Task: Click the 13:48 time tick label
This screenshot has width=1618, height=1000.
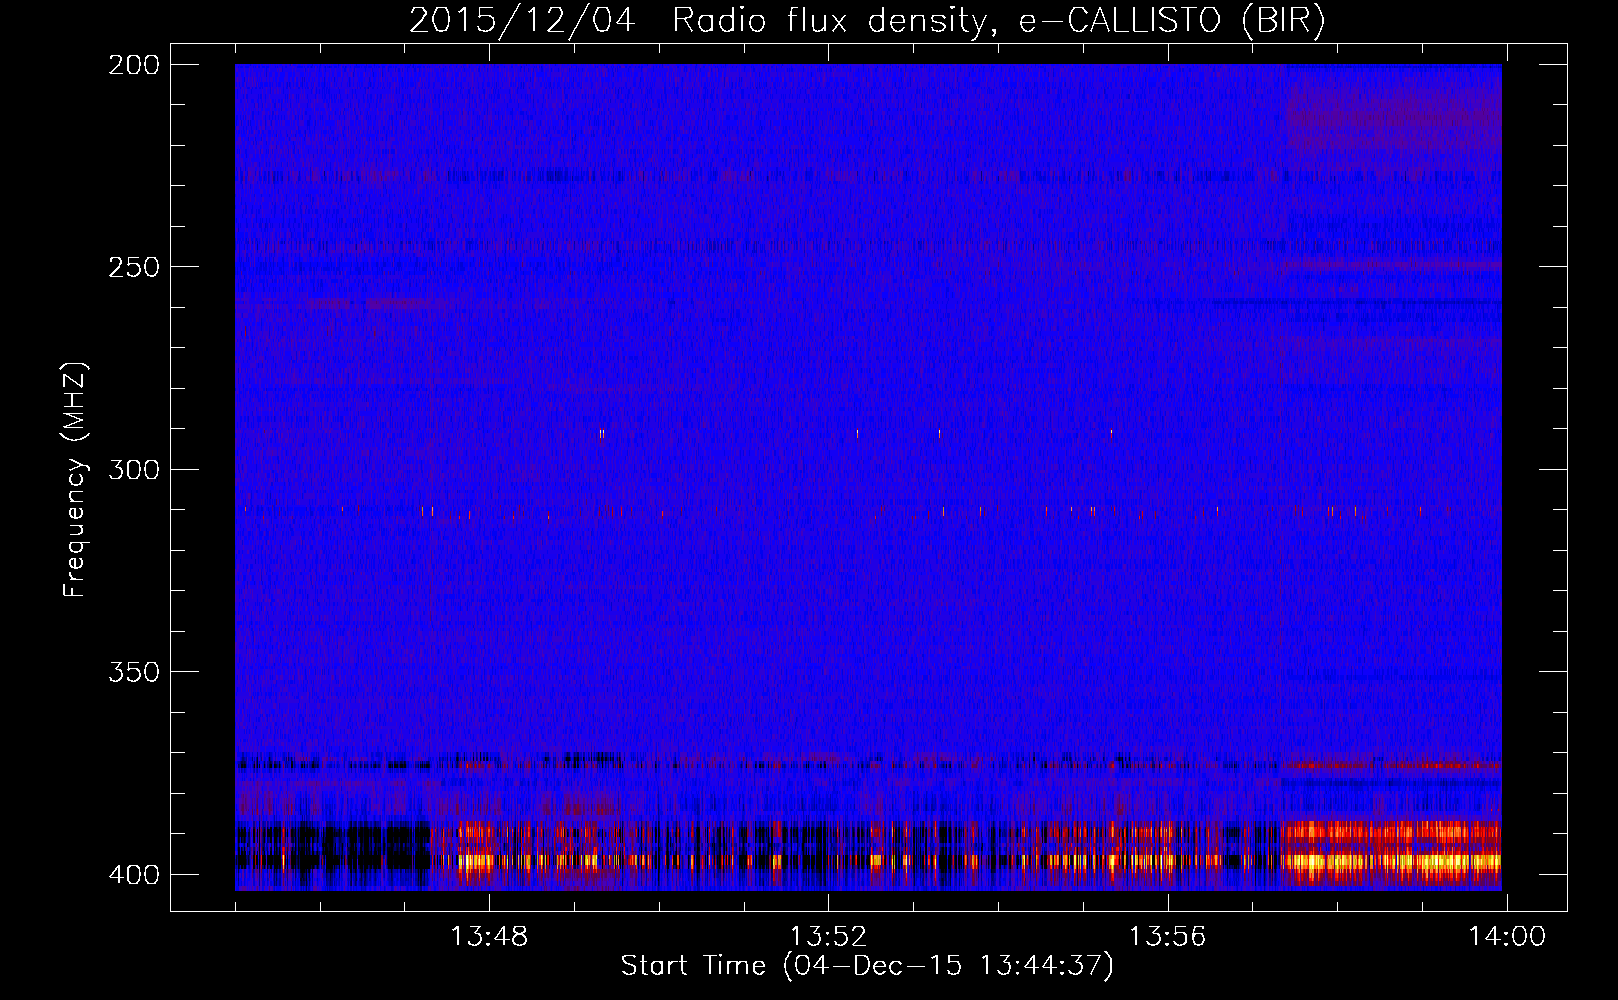Action: click(x=489, y=937)
